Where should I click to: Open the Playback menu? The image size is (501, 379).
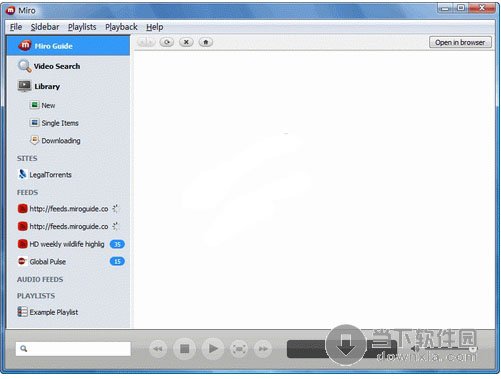[121, 27]
